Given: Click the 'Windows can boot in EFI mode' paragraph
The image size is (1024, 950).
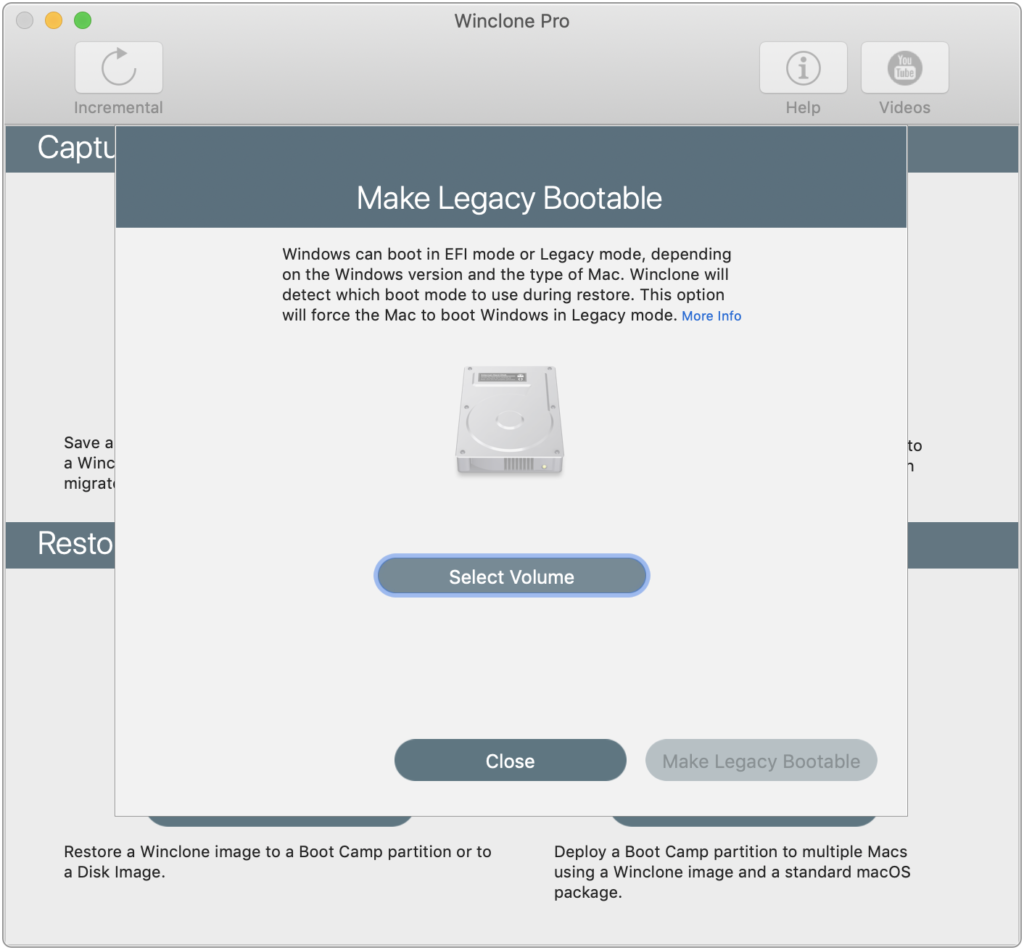Looking at the screenshot, I should tap(511, 285).
